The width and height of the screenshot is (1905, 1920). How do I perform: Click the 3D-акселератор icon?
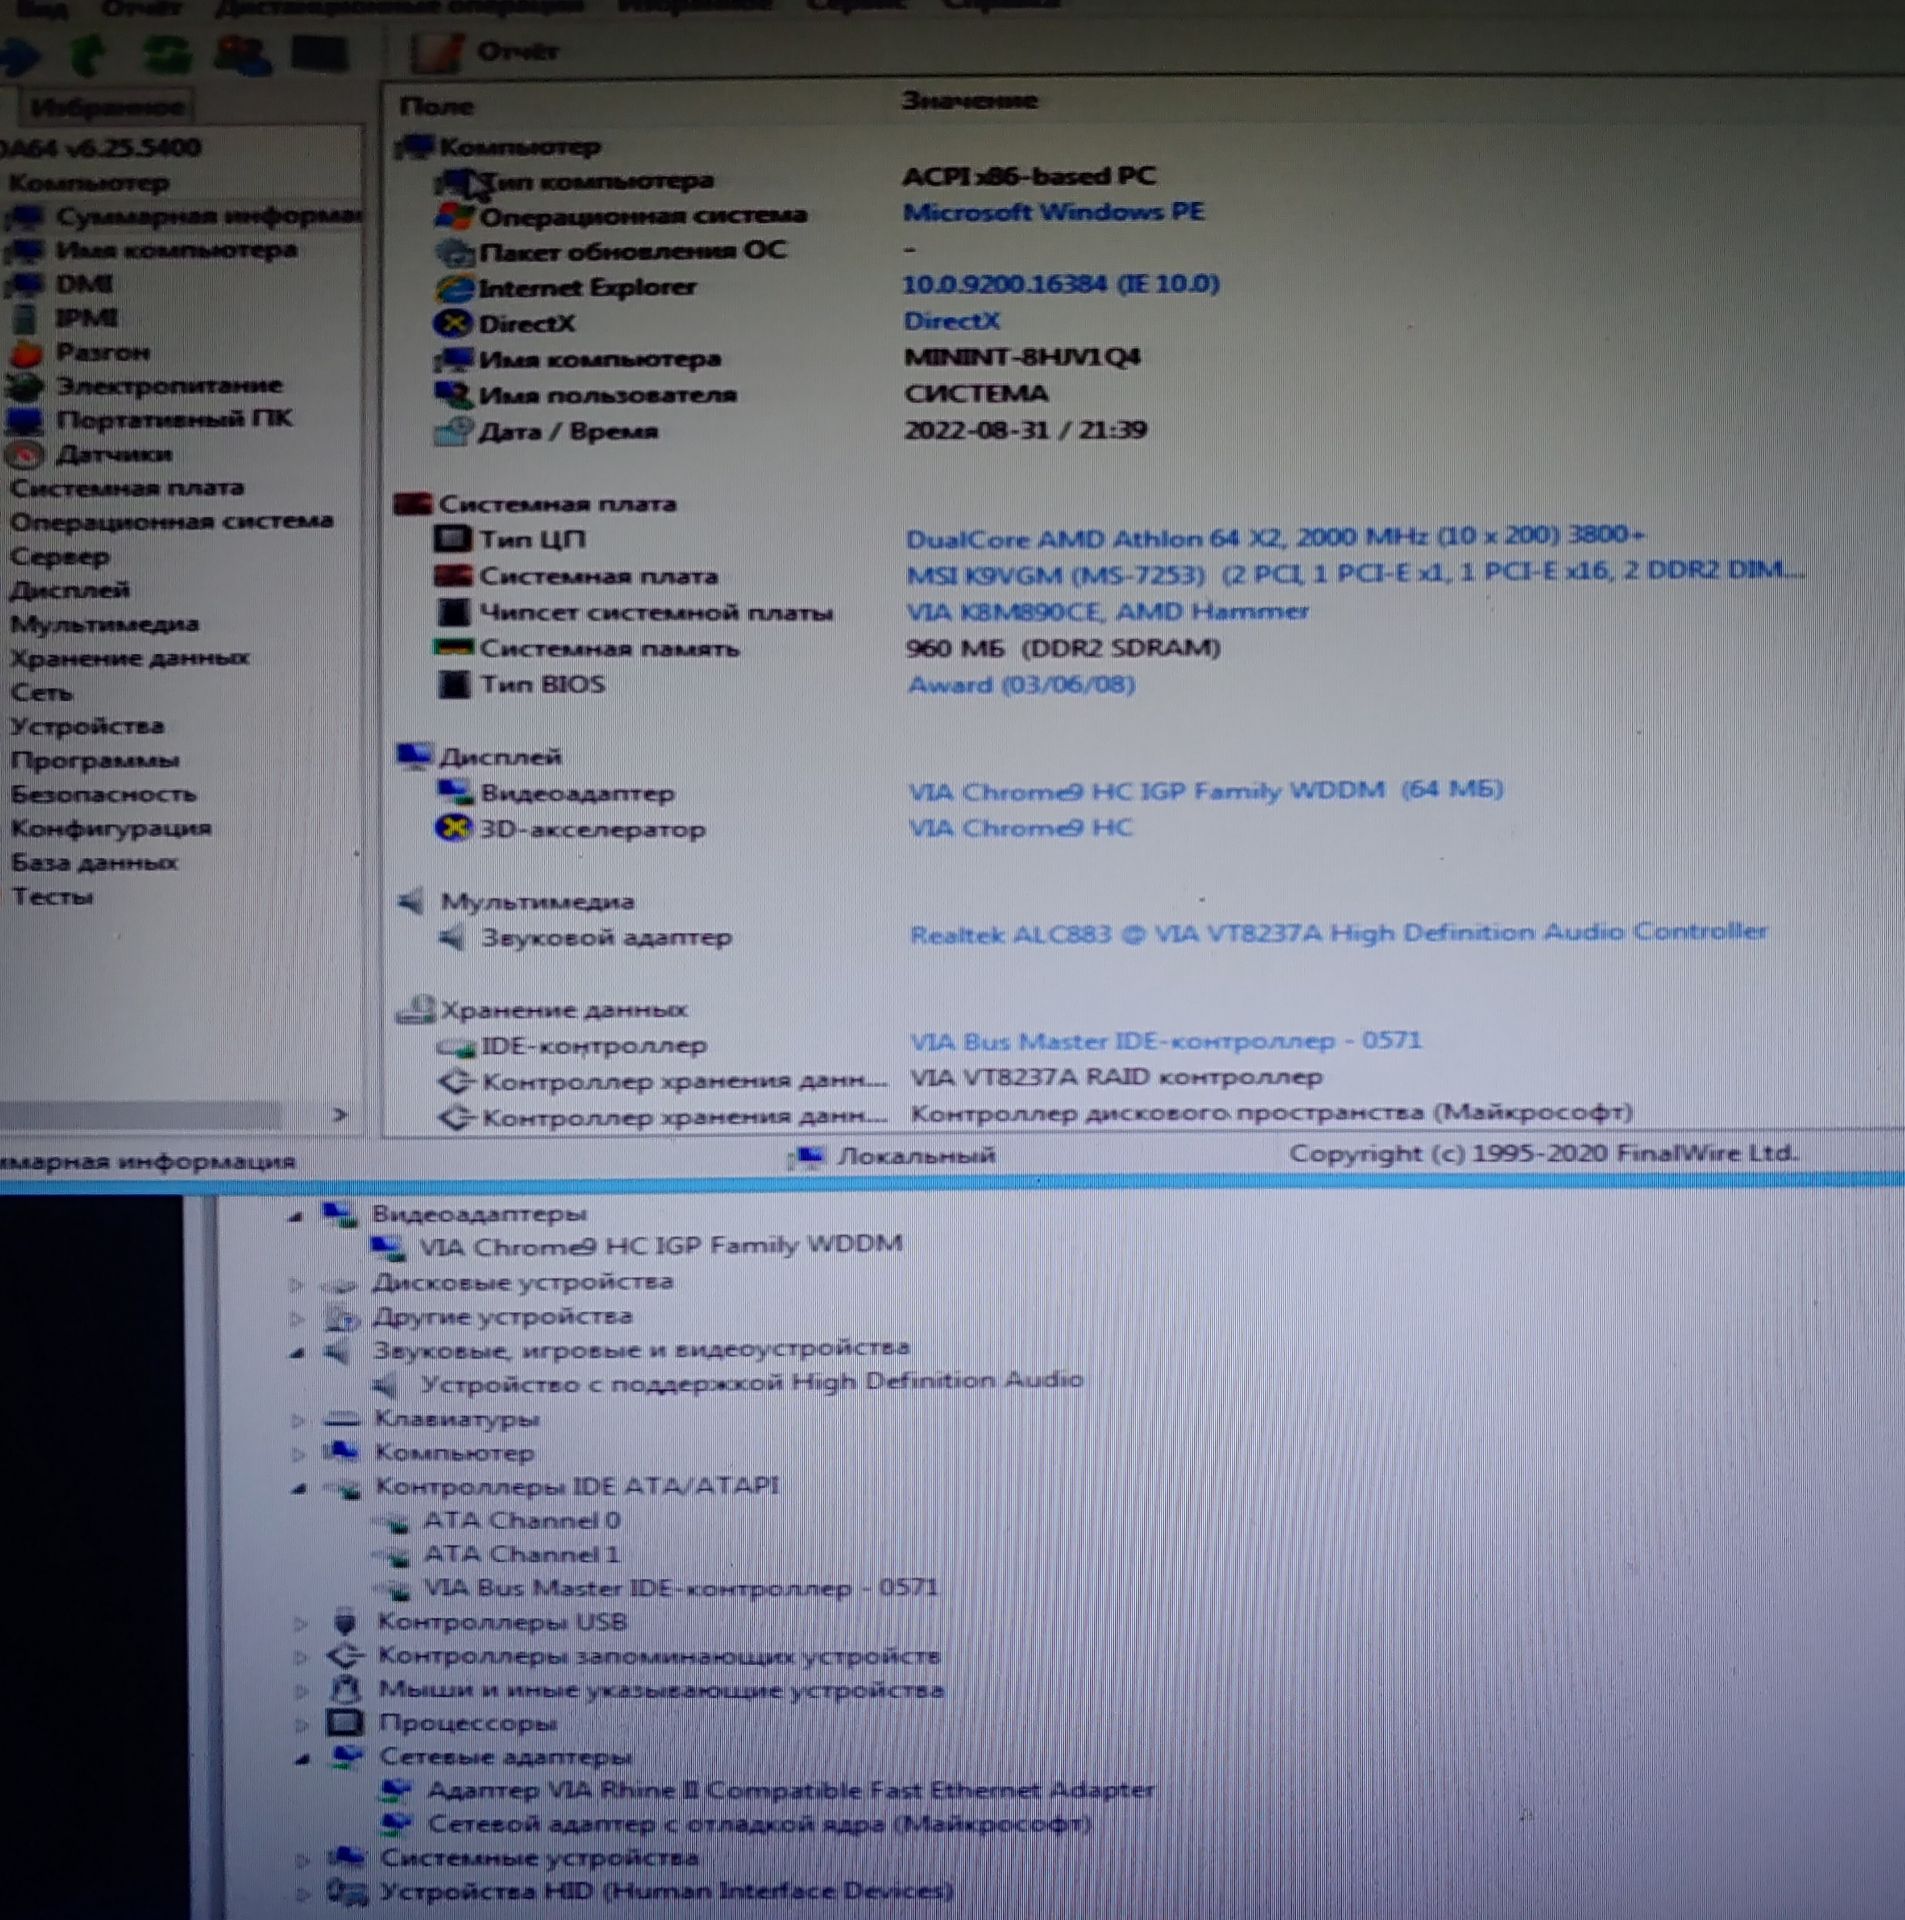point(453,828)
